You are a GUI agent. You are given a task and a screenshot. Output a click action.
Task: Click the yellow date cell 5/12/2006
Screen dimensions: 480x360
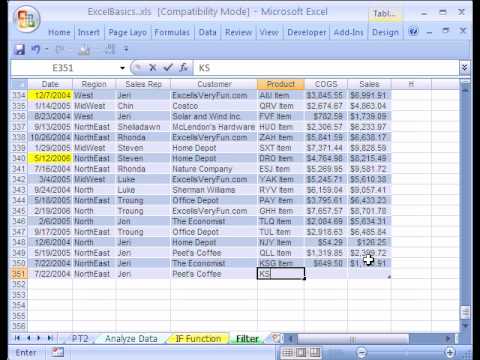[x=50, y=158]
